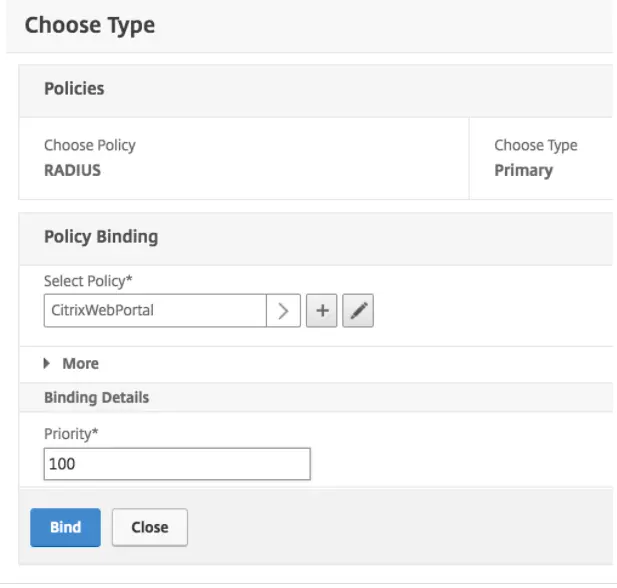Click the Choose Type page title
This screenshot has width=617, height=588.
[90, 26]
